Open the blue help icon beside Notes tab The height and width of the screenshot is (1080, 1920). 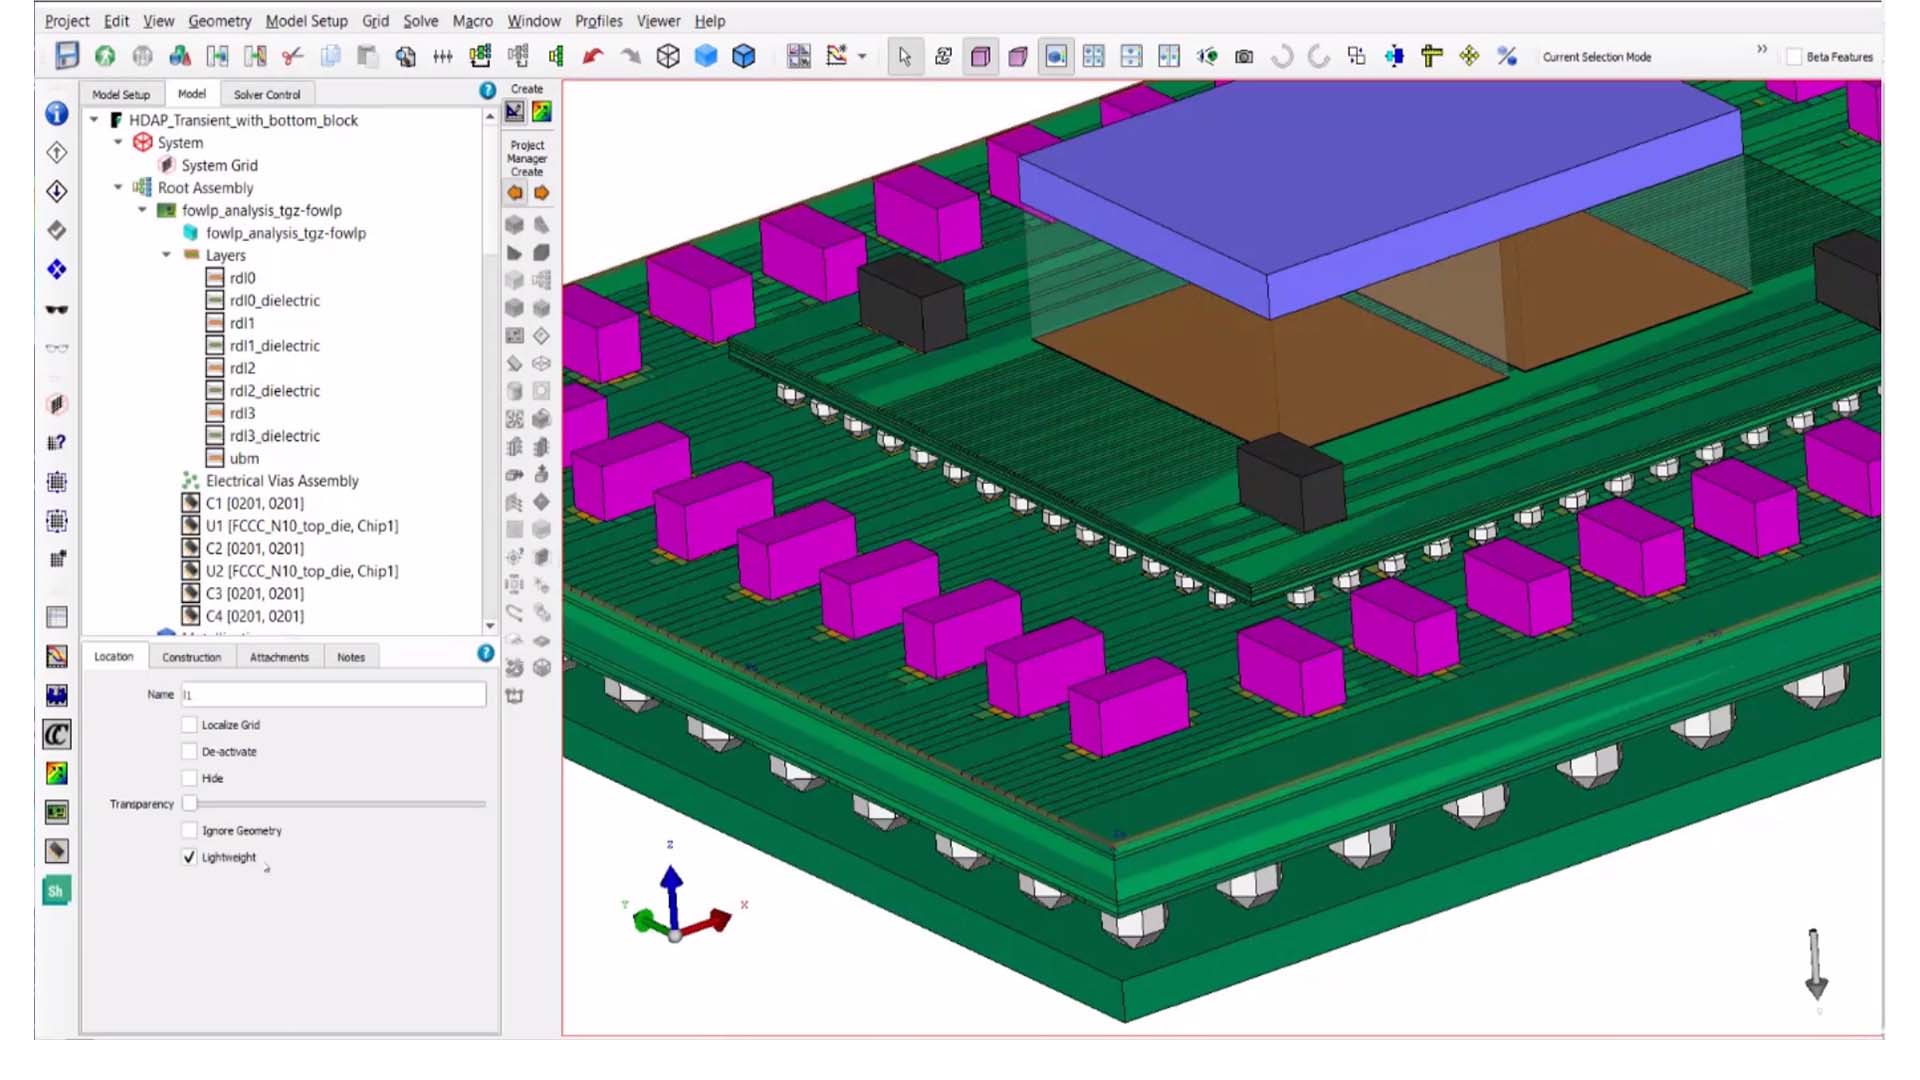pyautogui.click(x=486, y=654)
